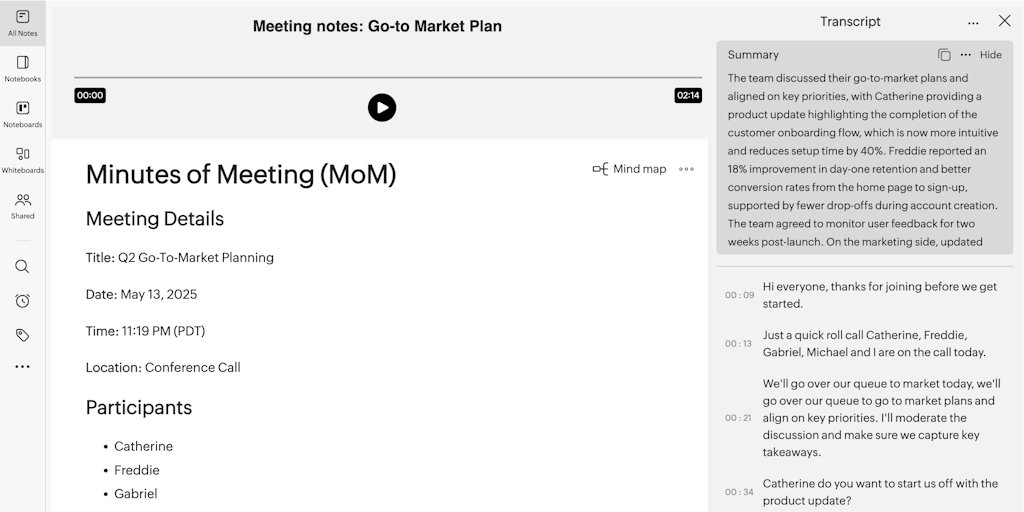Click 'Just a quick roll call' transcript line
1024x512 pixels.
(874, 344)
